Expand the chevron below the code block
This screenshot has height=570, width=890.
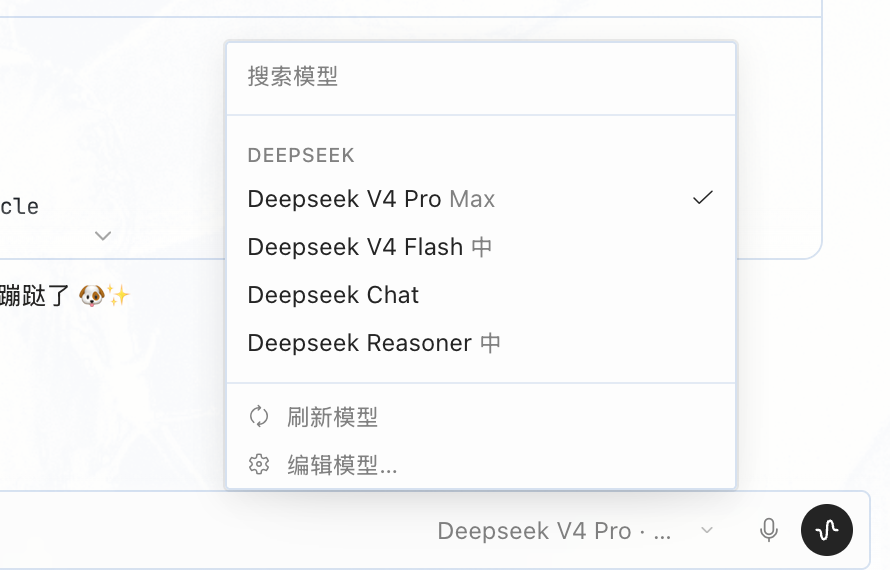(x=103, y=235)
